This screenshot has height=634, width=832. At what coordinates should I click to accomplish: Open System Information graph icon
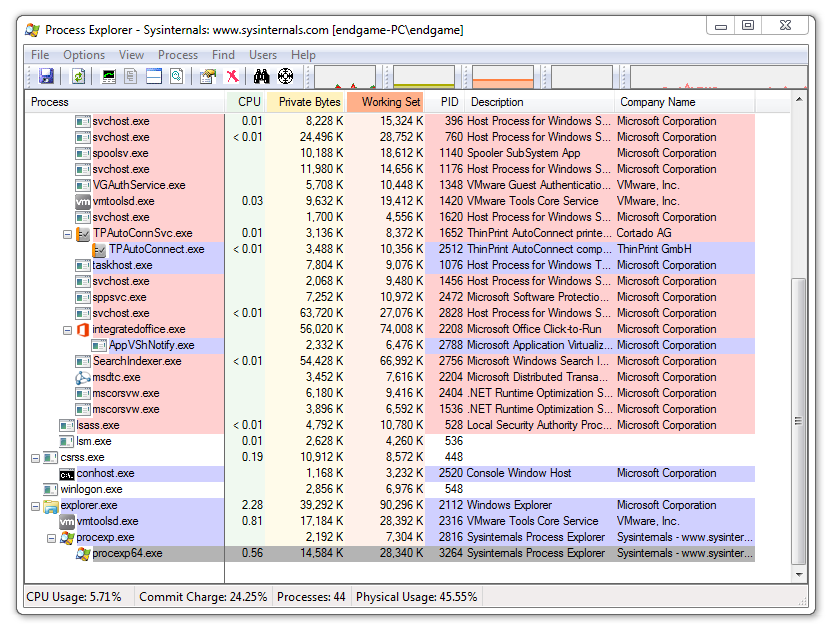[109, 76]
